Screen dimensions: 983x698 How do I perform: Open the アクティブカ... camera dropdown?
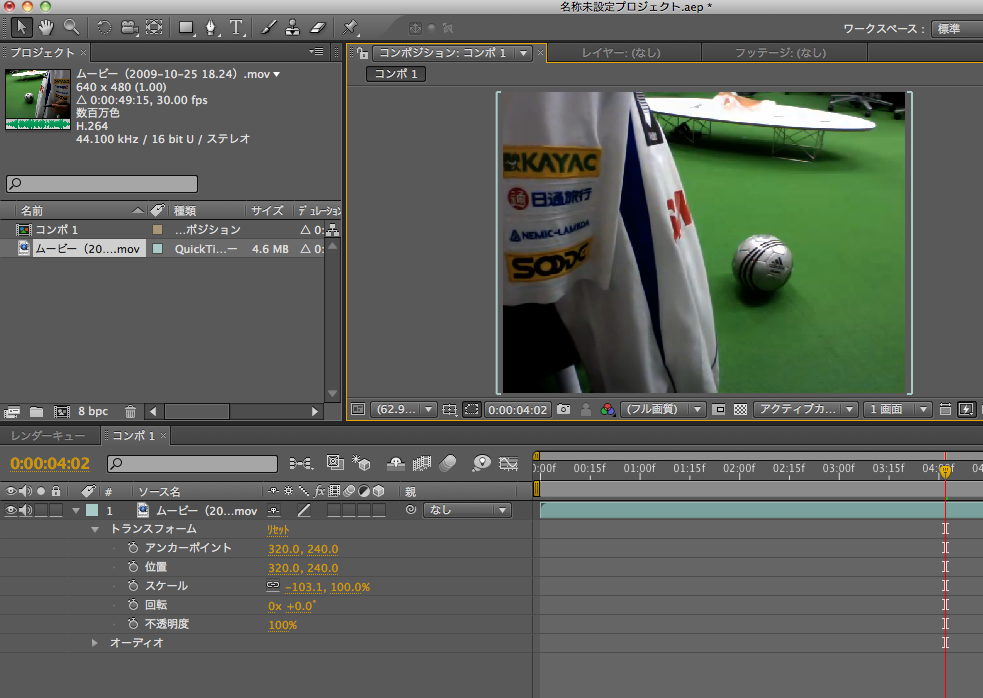806,410
